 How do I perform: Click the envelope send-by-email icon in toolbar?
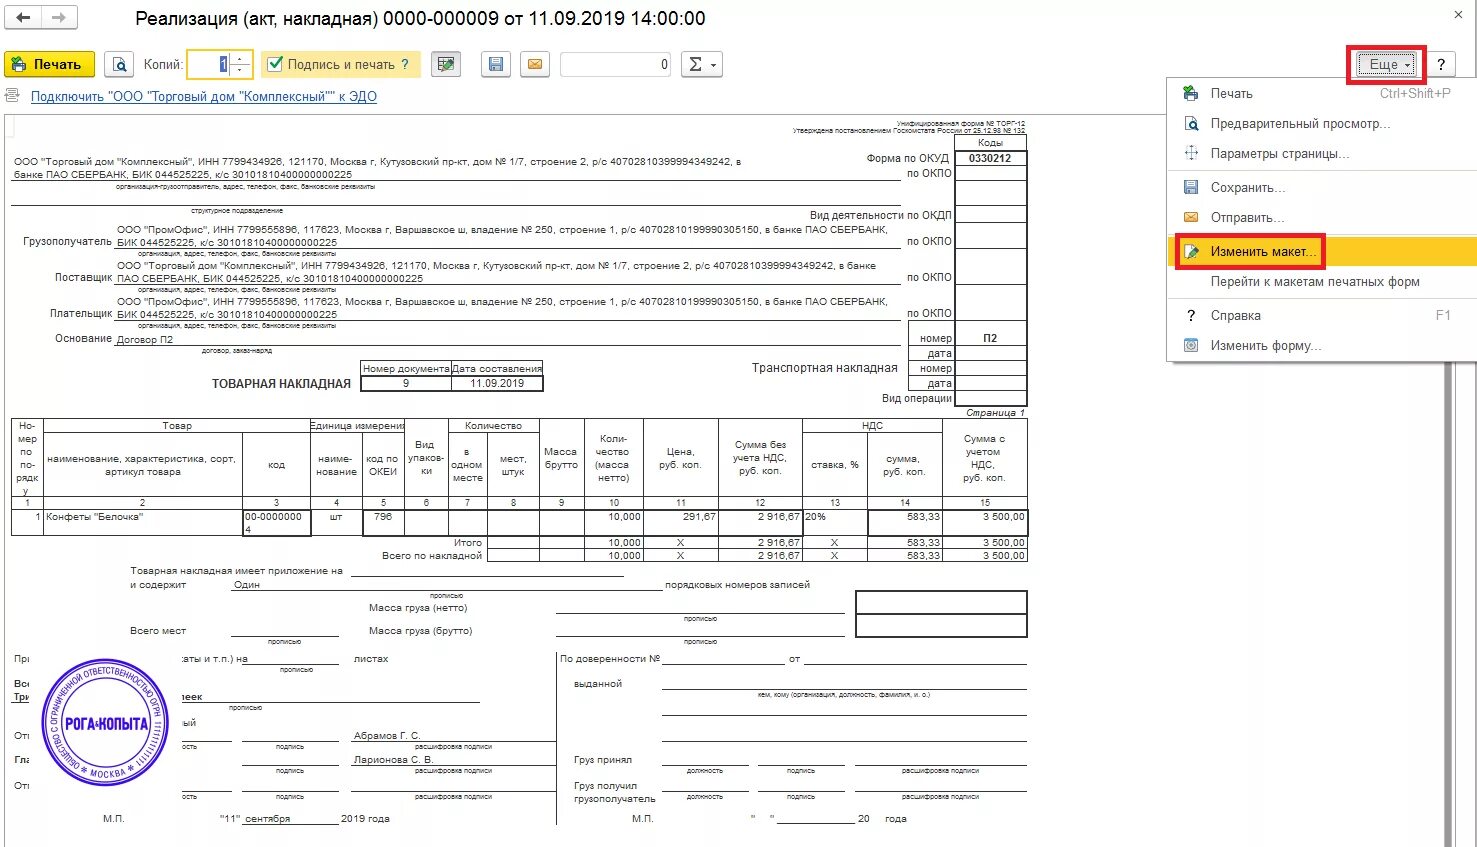[535, 64]
